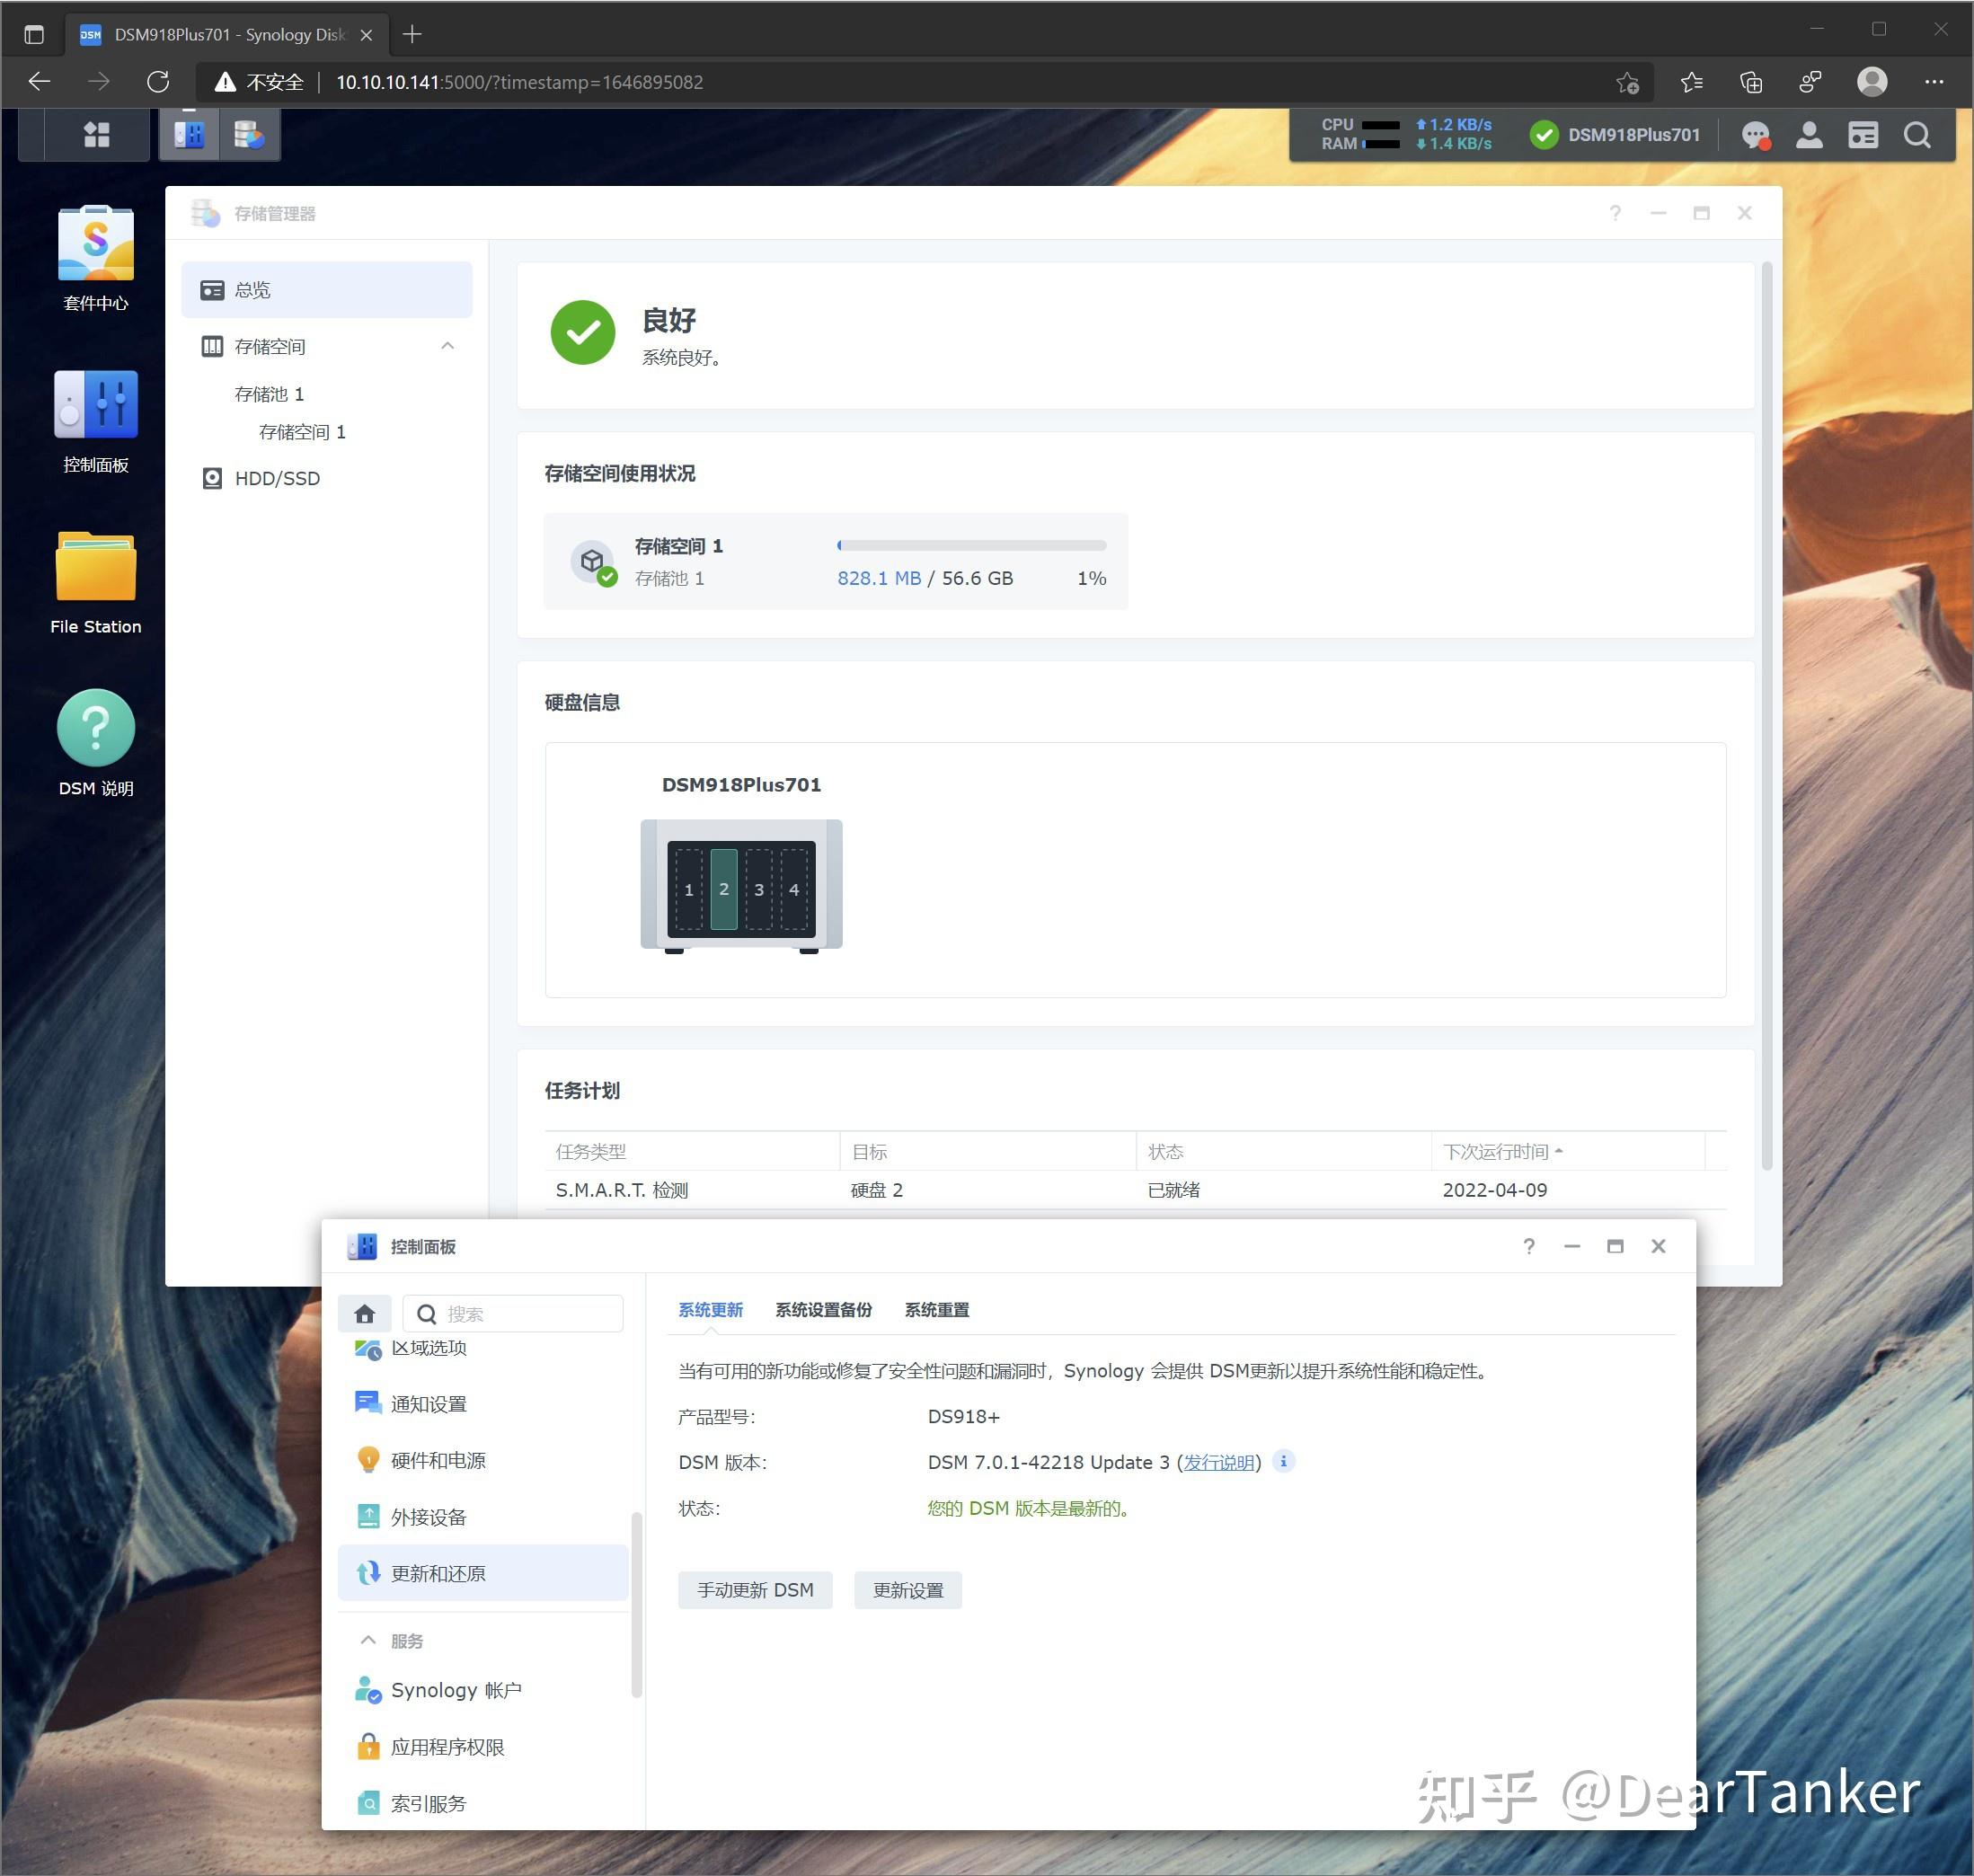The width and height of the screenshot is (1974, 1876).
Task: Click the Control Panel search field
Action: click(x=513, y=1313)
